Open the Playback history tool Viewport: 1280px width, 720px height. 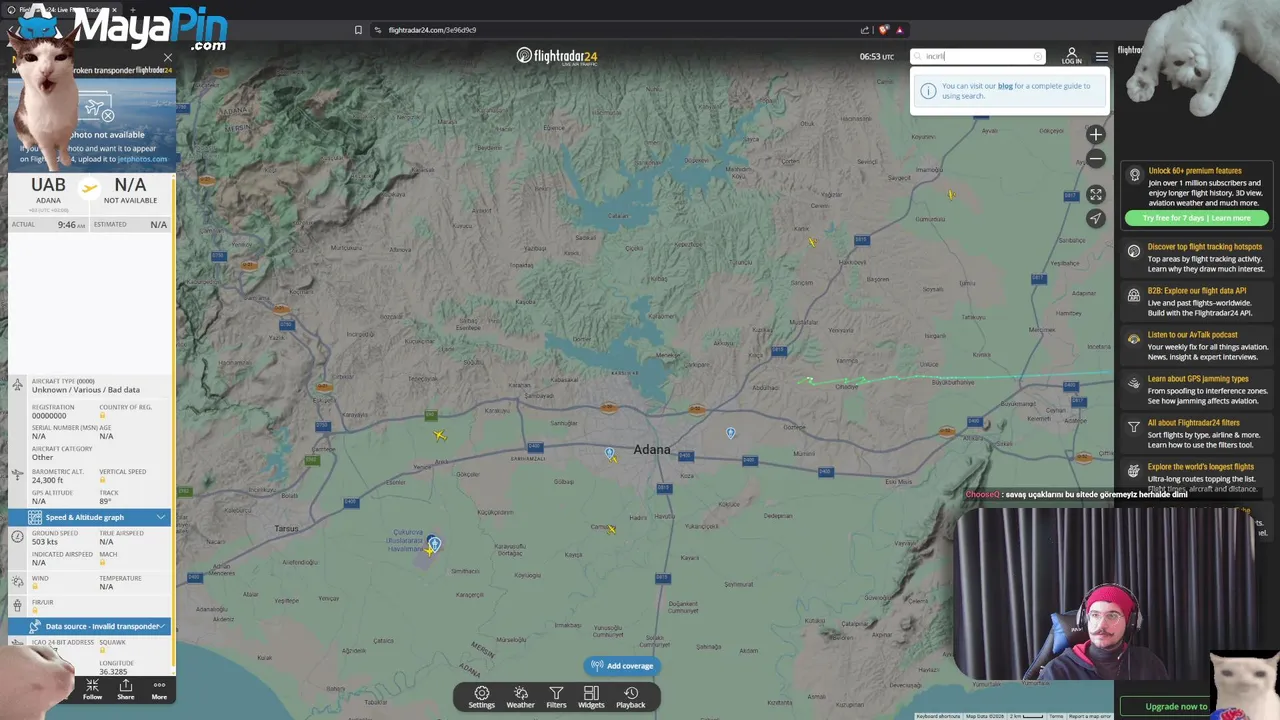630,697
